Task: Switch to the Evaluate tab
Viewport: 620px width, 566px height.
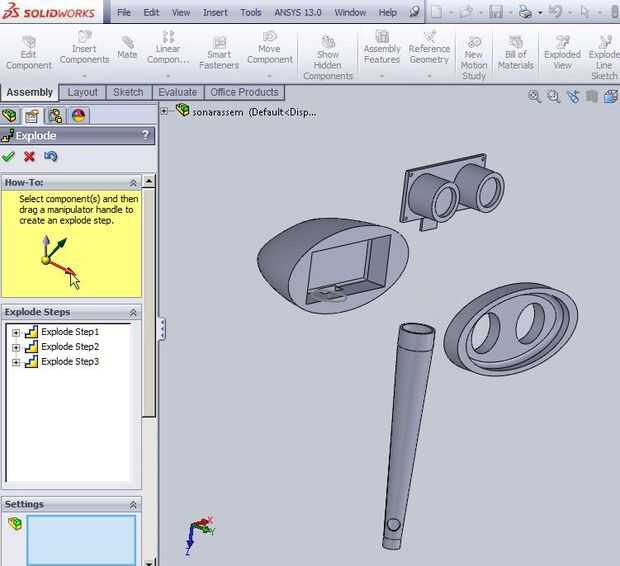Action: [178, 92]
